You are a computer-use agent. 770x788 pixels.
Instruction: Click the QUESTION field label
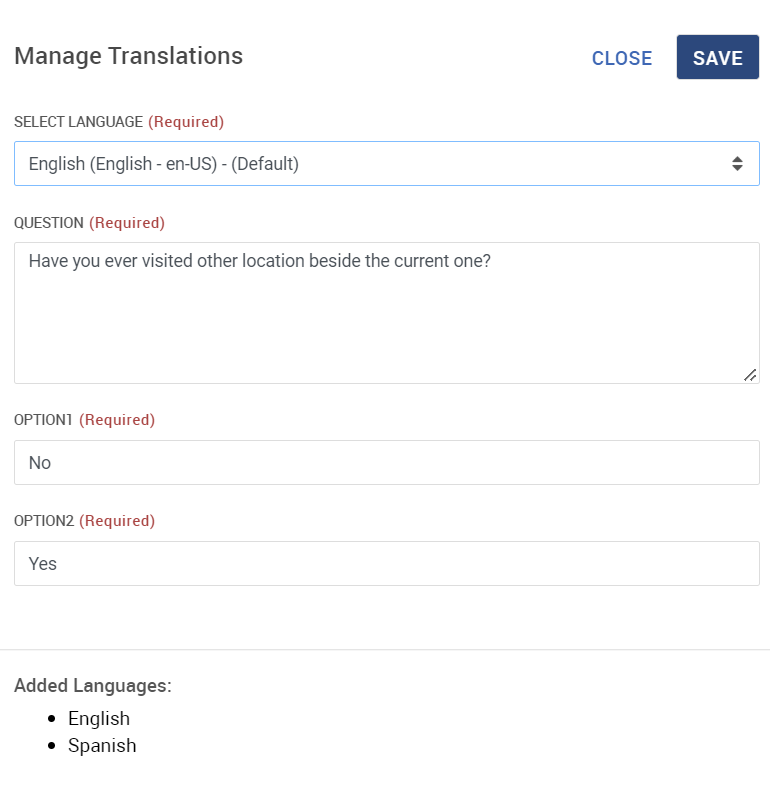click(x=49, y=223)
